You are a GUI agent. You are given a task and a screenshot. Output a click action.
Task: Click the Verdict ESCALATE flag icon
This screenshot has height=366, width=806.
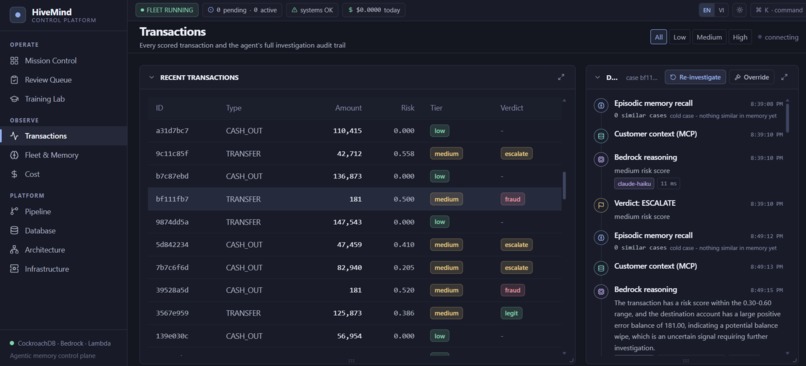tap(600, 205)
